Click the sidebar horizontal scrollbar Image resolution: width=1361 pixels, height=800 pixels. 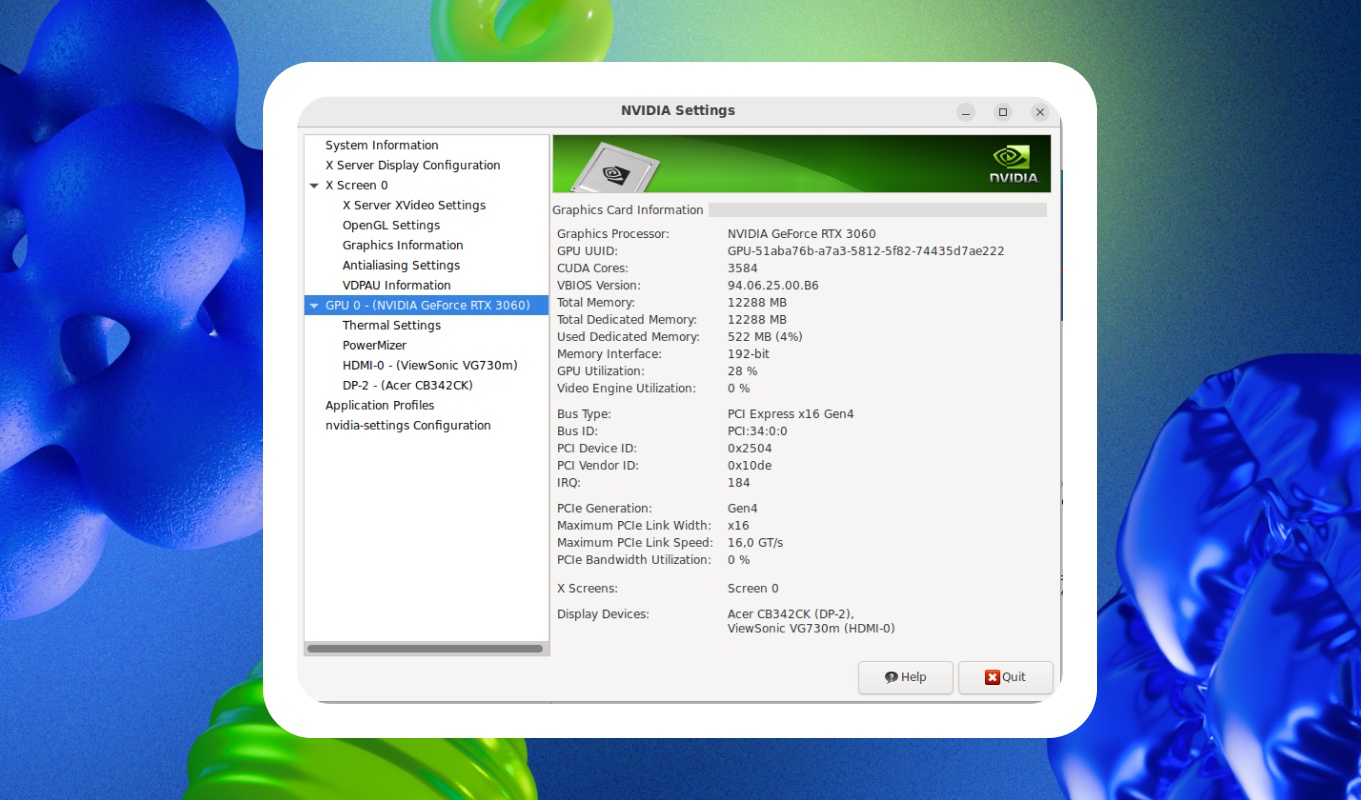tap(425, 649)
